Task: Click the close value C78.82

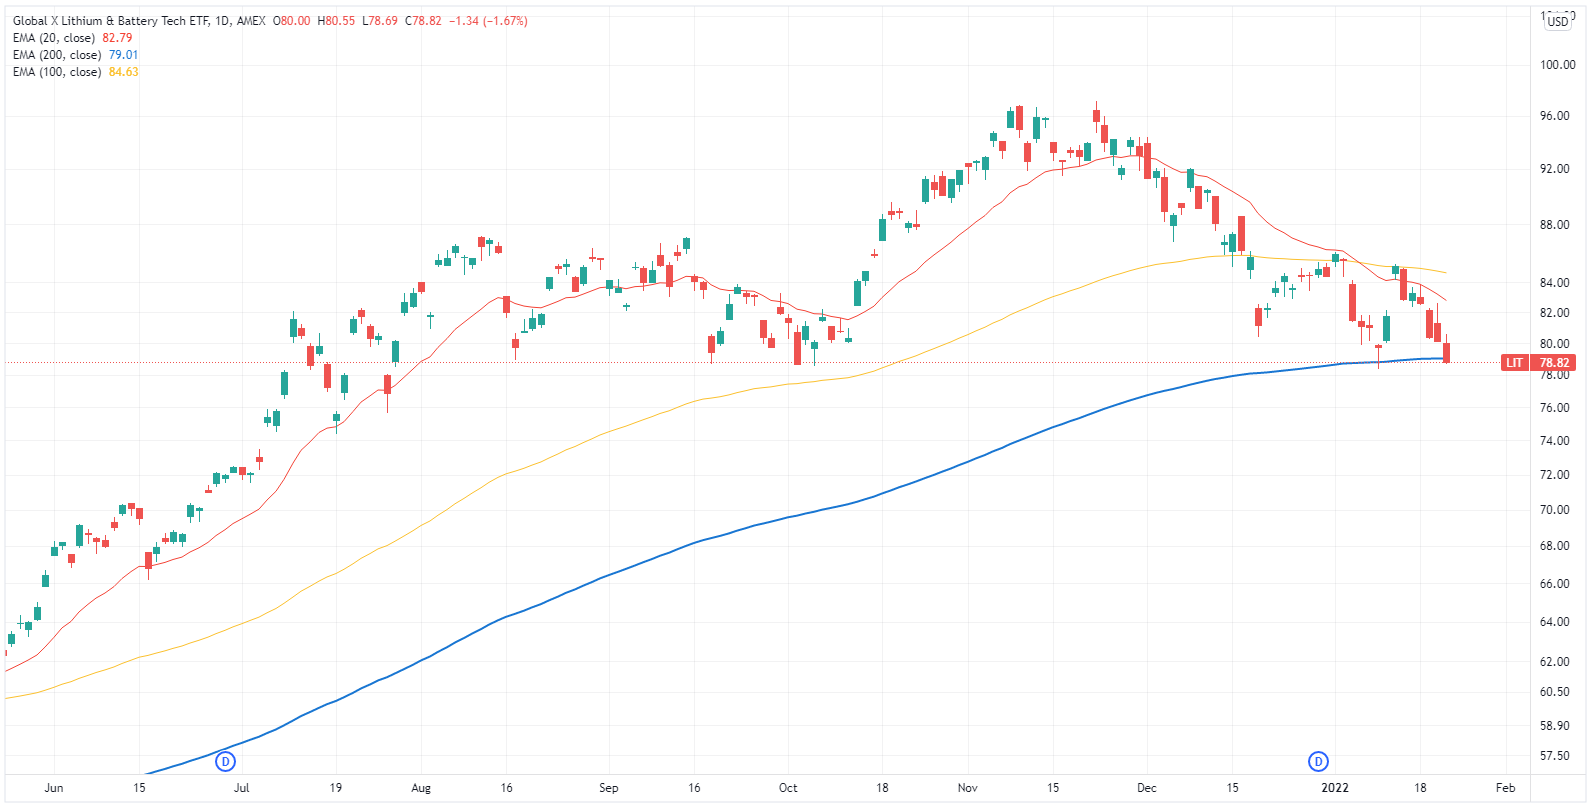Action: point(423,21)
